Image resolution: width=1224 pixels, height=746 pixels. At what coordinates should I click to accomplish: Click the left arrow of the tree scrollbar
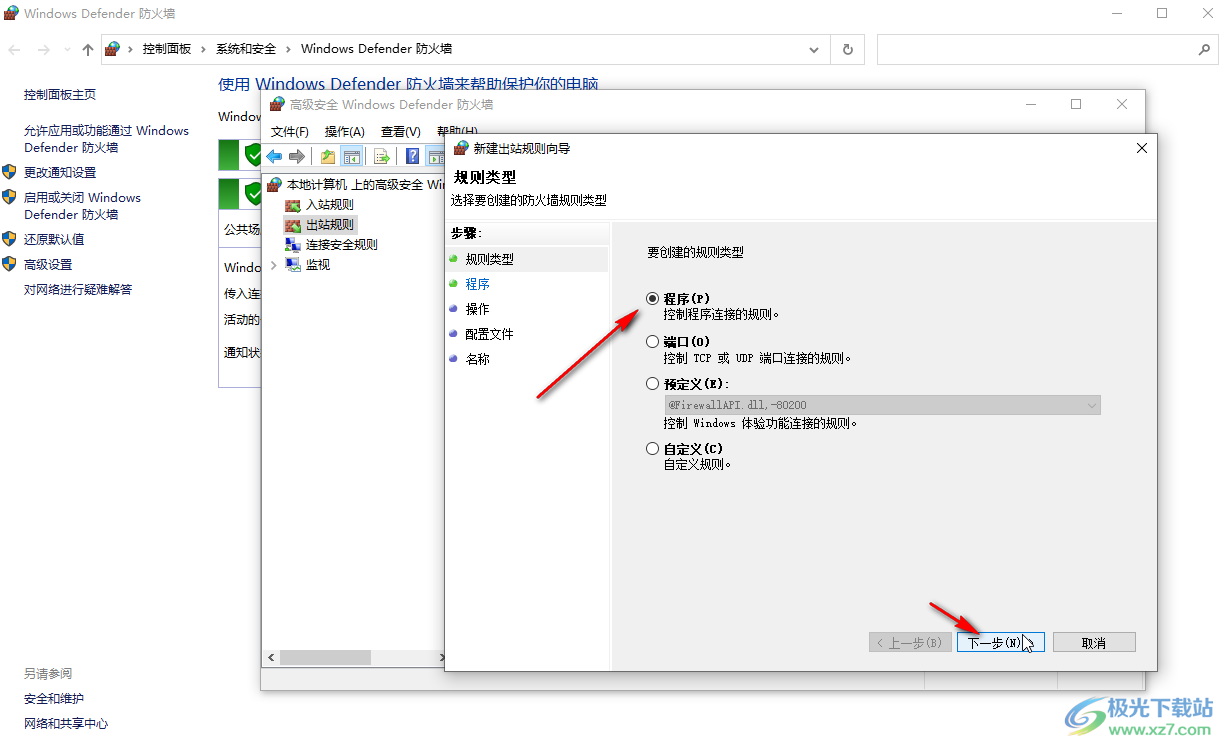(x=270, y=658)
